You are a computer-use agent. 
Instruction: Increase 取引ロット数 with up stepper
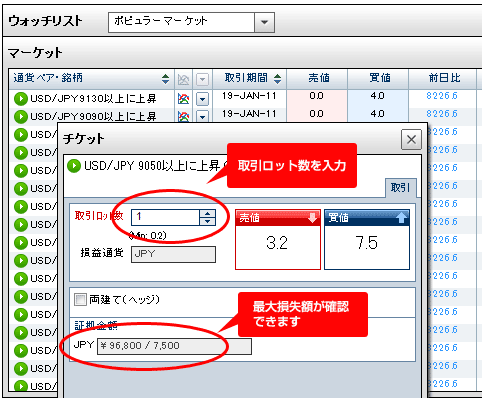coord(208,214)
